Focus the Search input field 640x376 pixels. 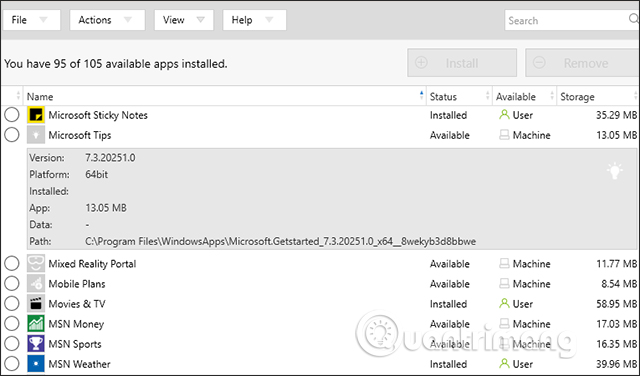click(571, 20)
